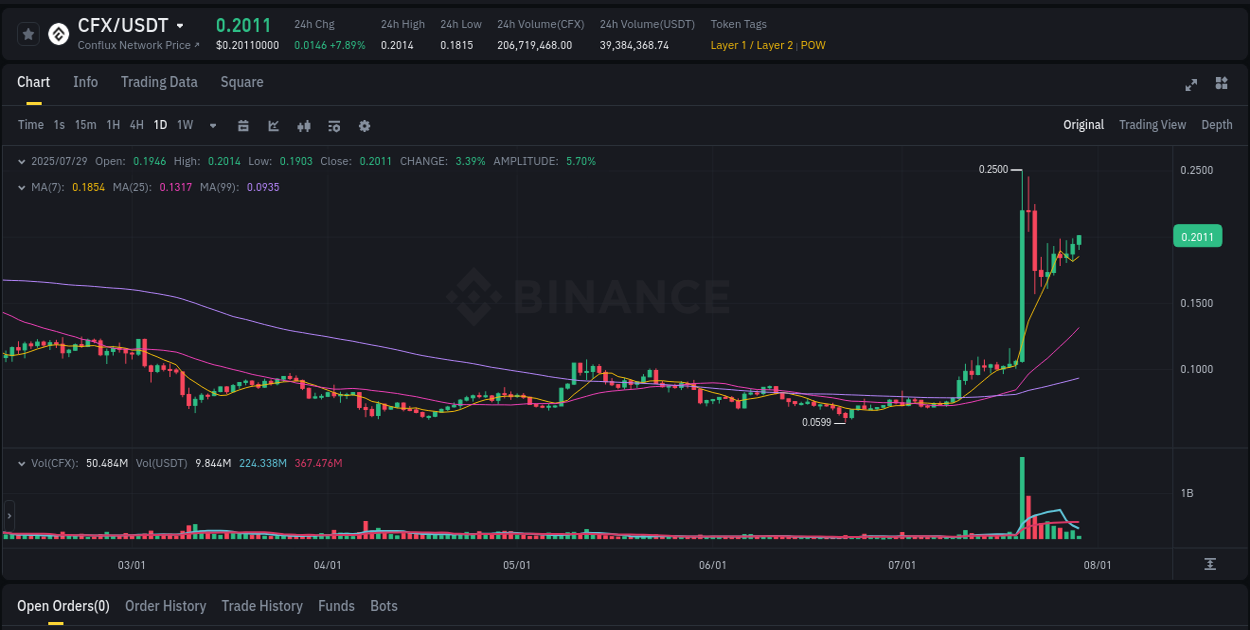Expand the left sidebar panel arrow

pyautogui.click(x=7, y=516)
